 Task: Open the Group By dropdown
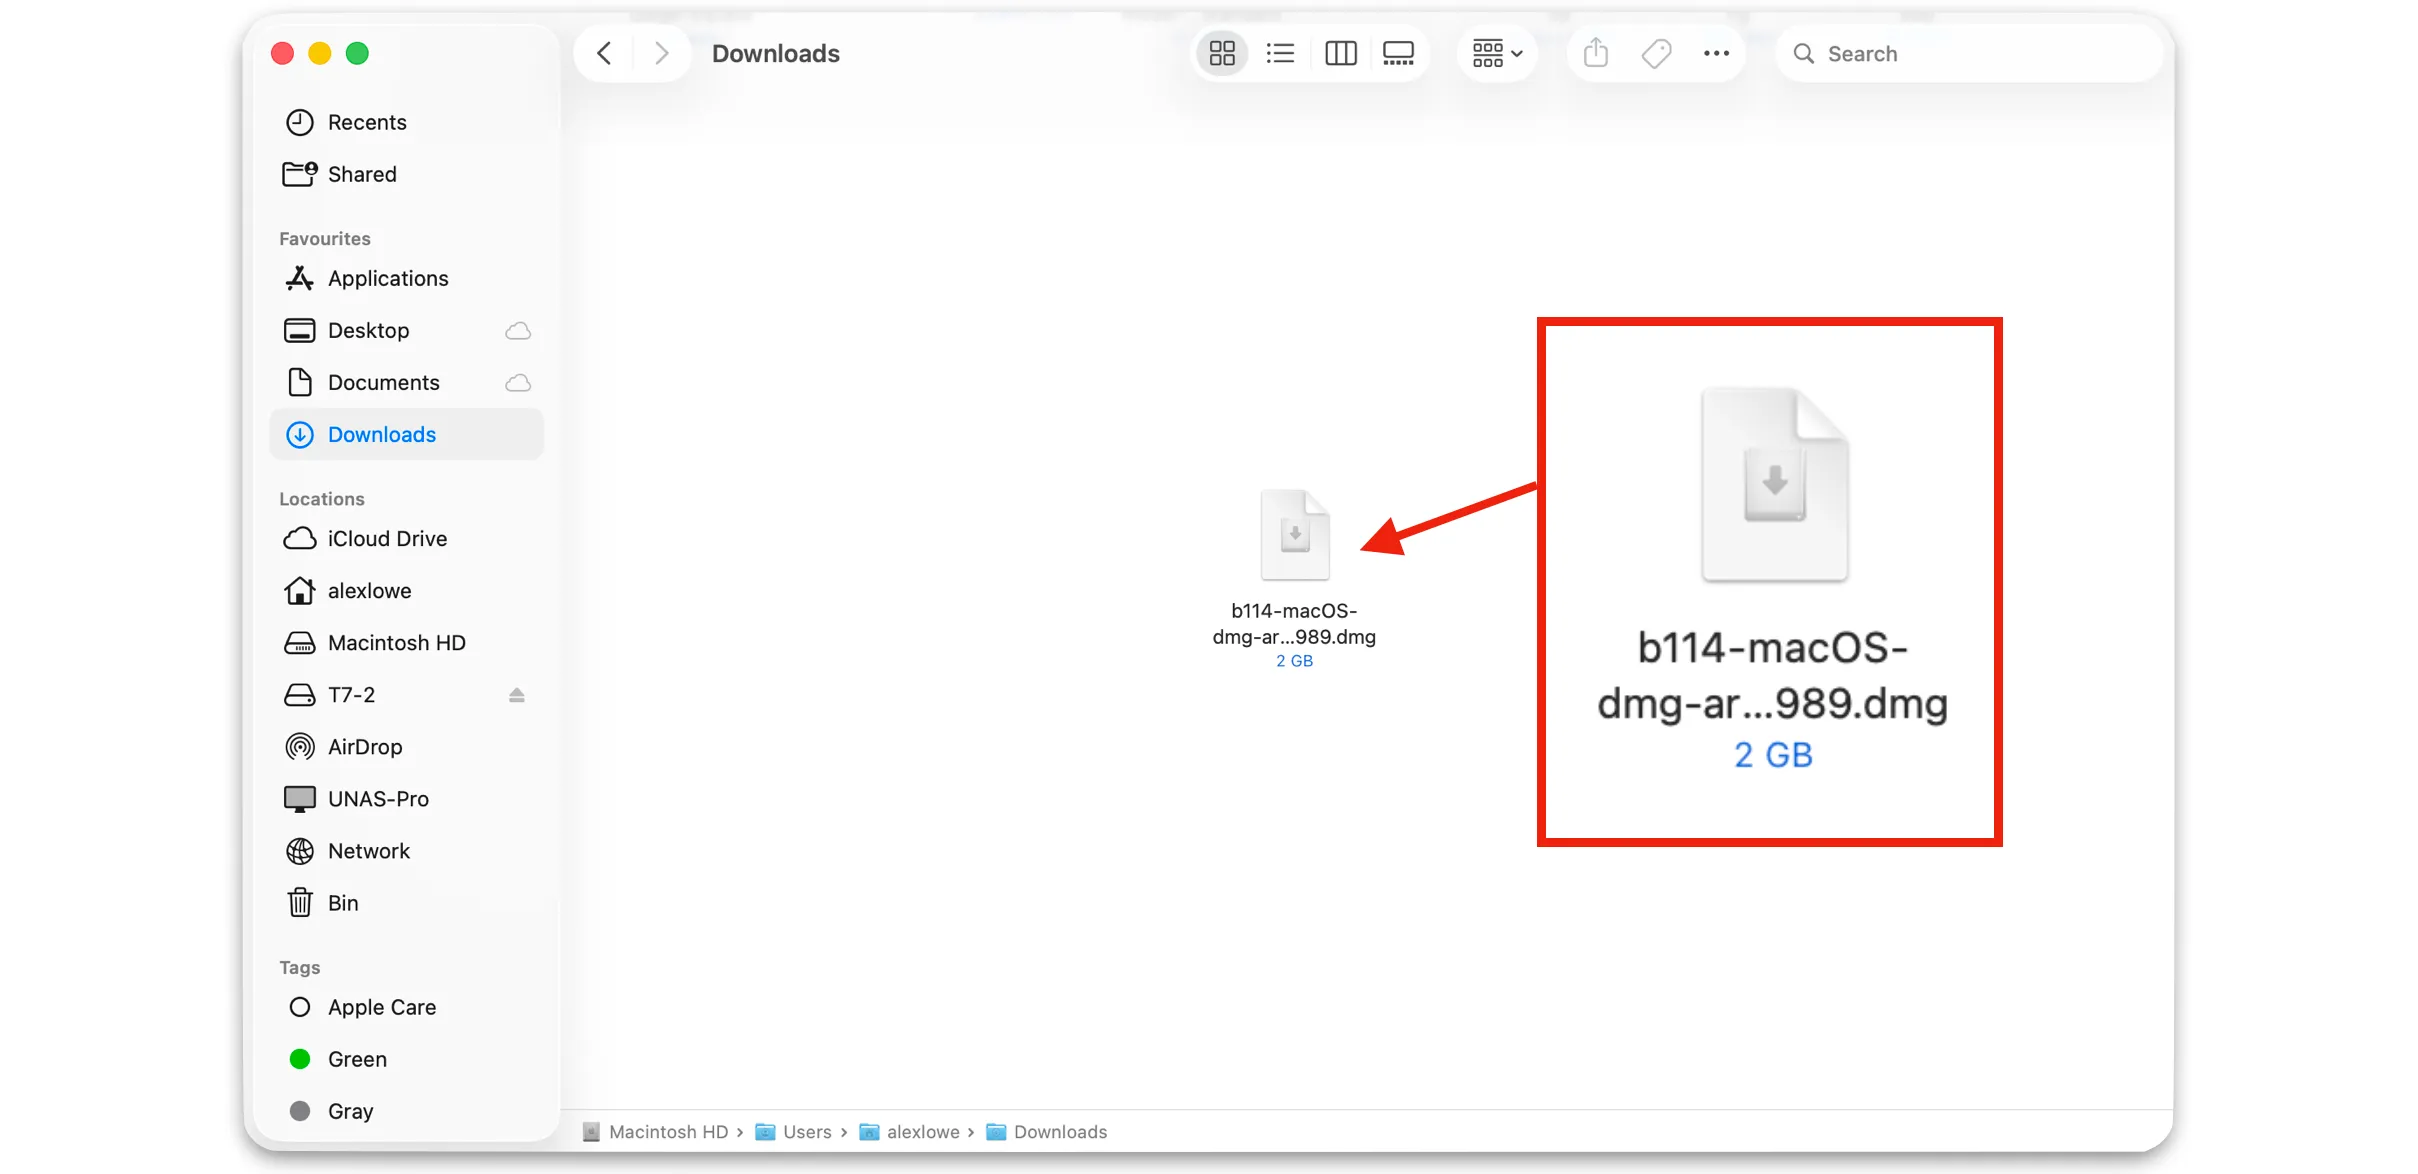coord(1496,53)
